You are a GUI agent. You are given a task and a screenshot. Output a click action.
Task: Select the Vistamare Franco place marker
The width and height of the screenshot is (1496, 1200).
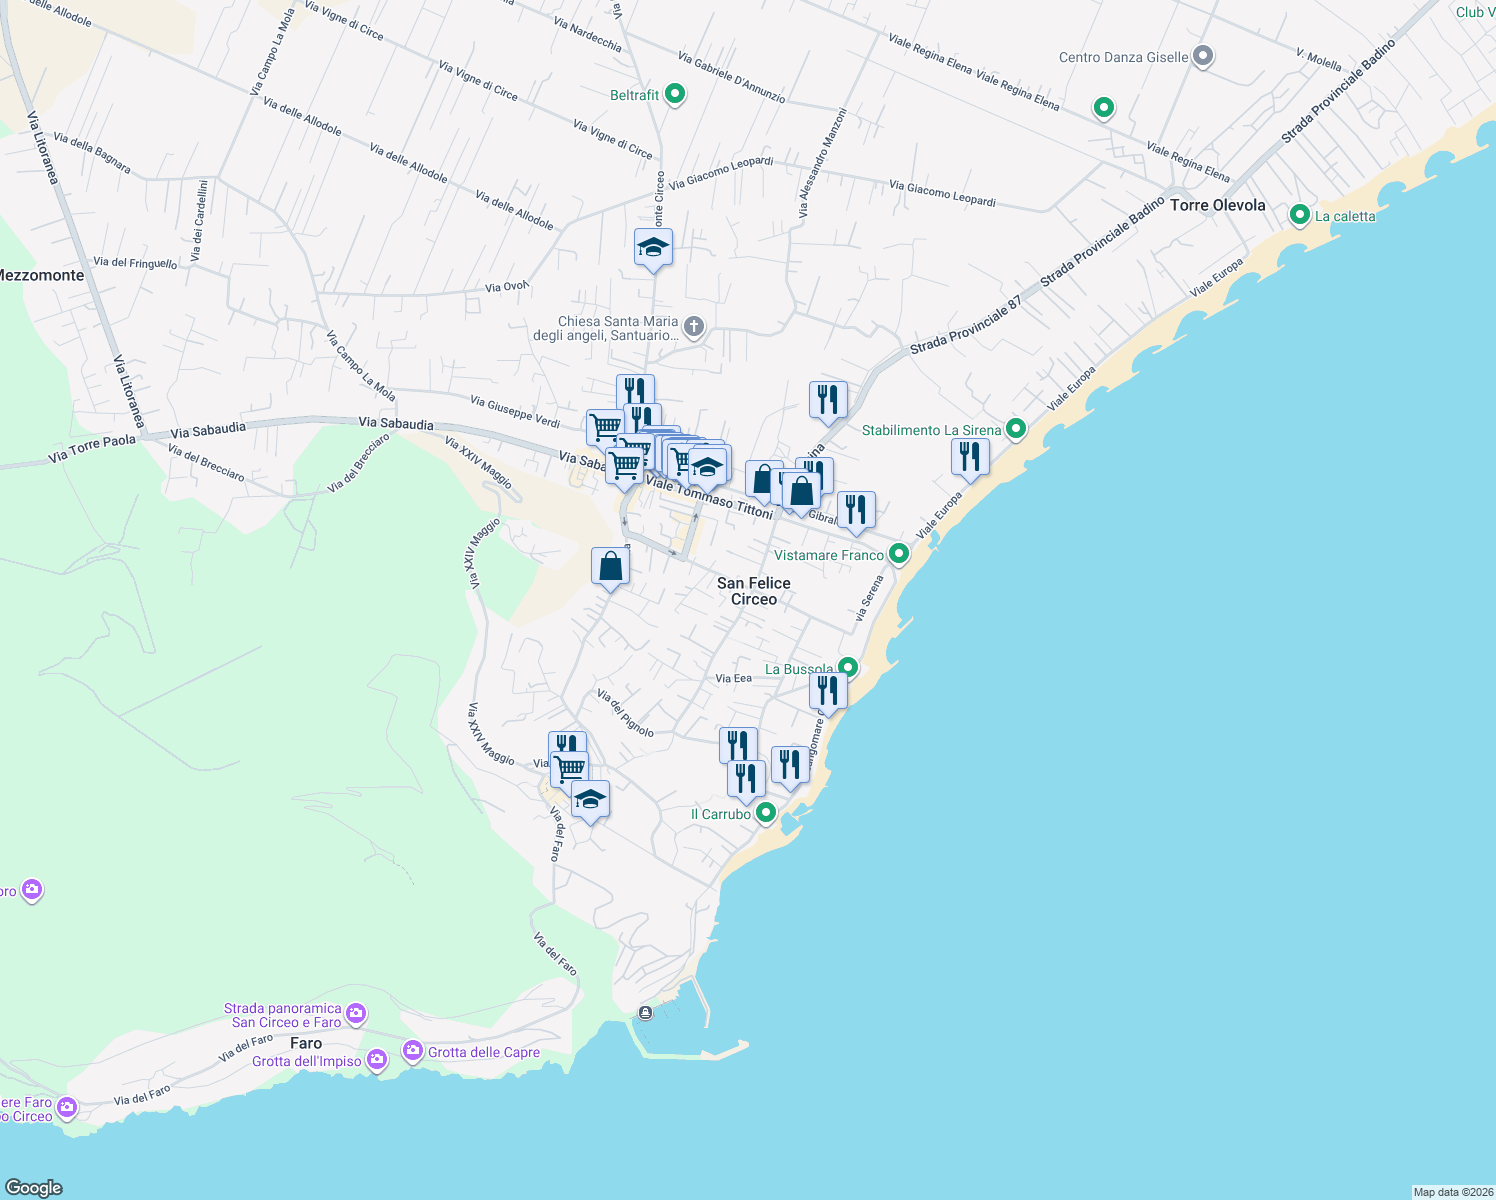[x=897, y=554]
